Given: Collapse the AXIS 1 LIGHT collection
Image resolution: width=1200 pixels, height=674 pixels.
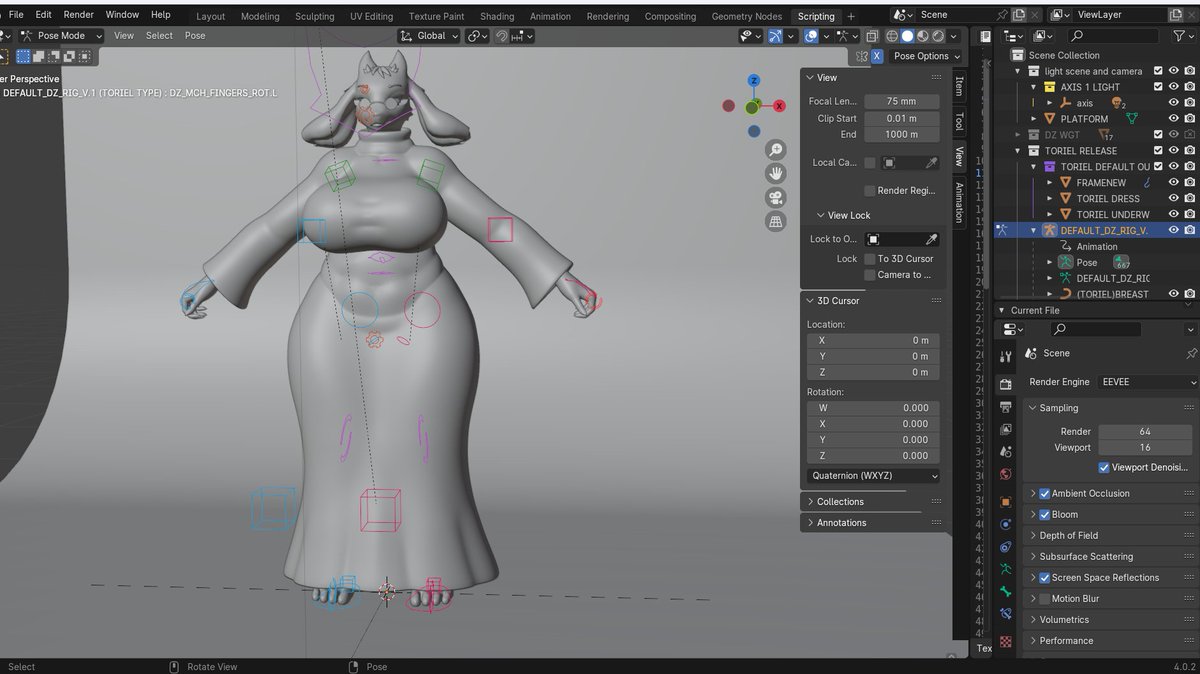Looking at the screenshot, I should click(x=1034, y=87).
